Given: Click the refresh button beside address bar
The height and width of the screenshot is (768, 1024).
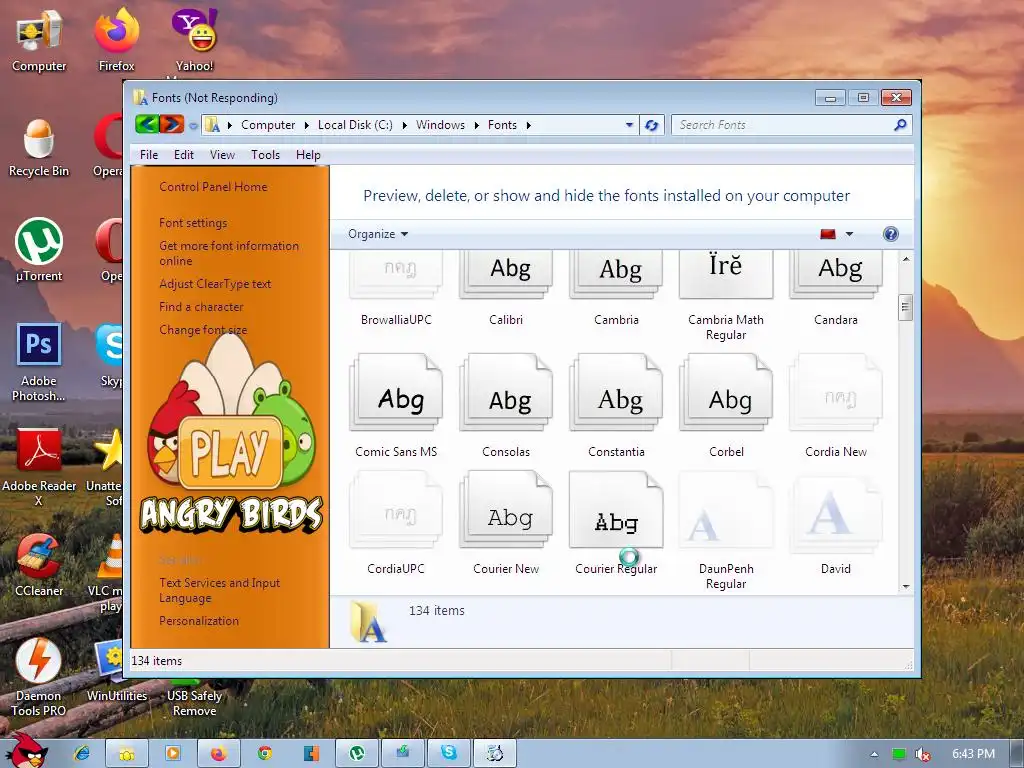Looking at the screenshot, I should click(651, 125).
